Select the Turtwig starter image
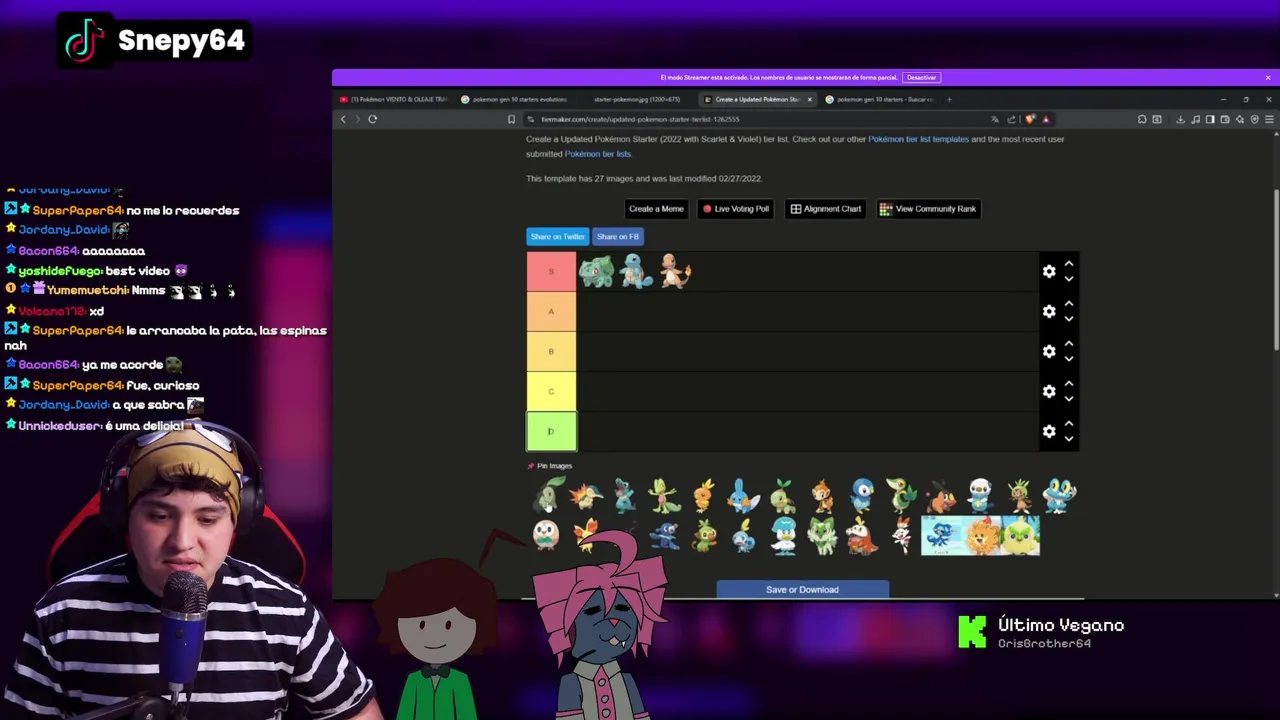Screen dimensions: 1280x720 click(783, 495)
